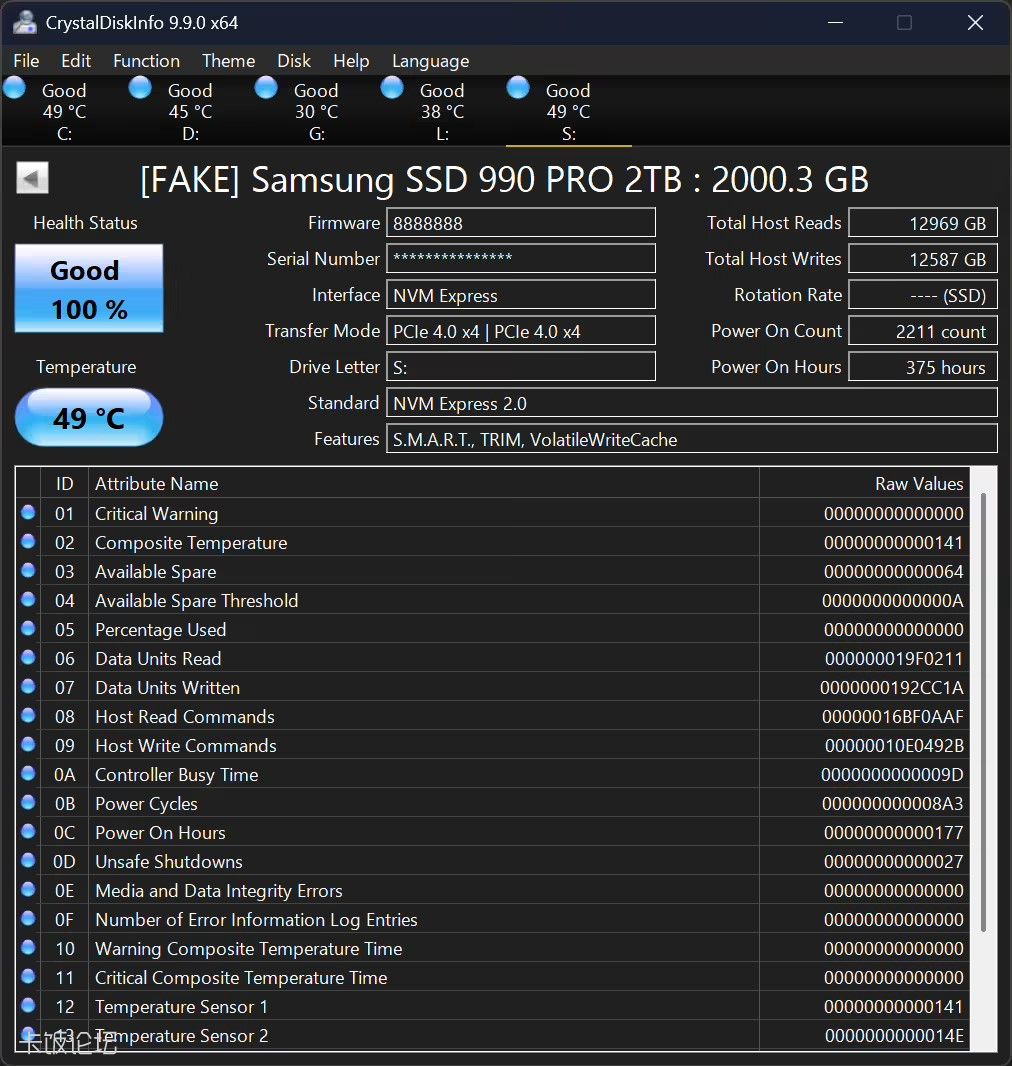
Task: Click status dot for Unsafe Shutdowns row
Action: click(28, 860)
